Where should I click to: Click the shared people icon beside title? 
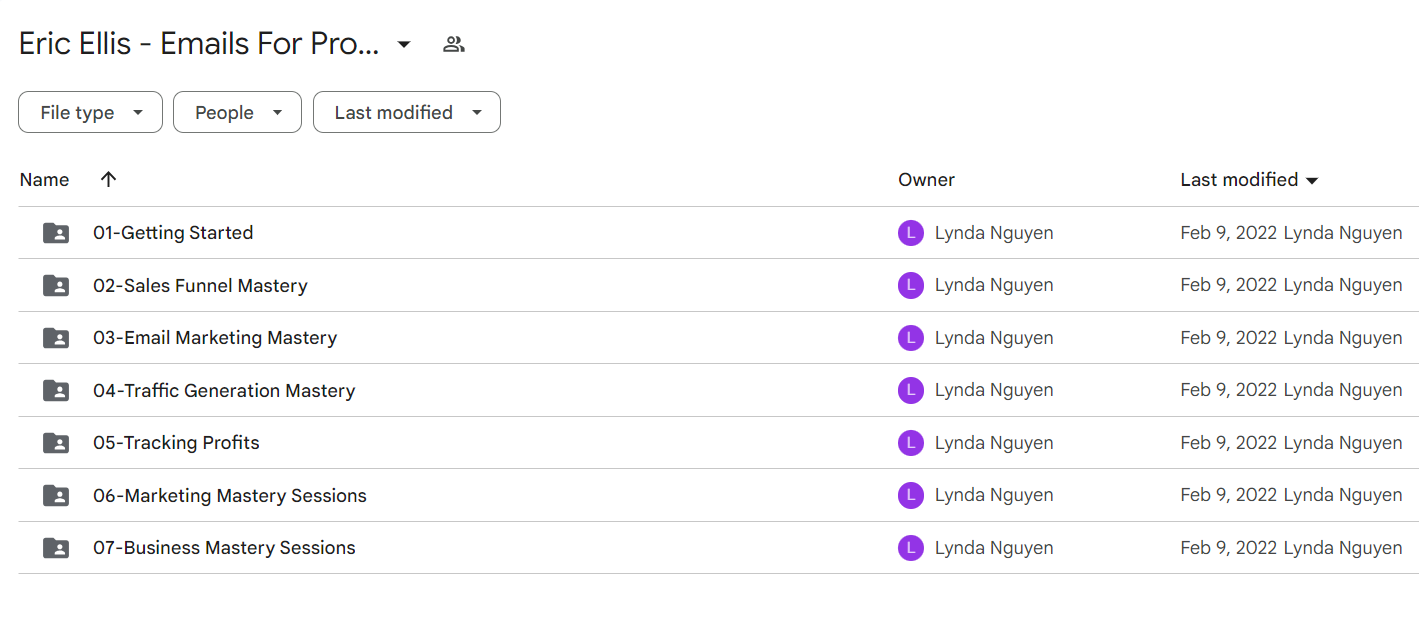454,44
